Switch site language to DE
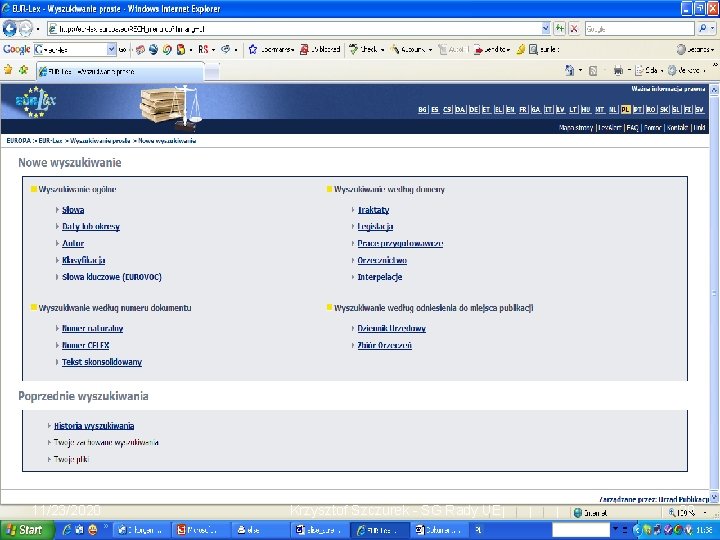720x540 pixels. coord(473,110)
